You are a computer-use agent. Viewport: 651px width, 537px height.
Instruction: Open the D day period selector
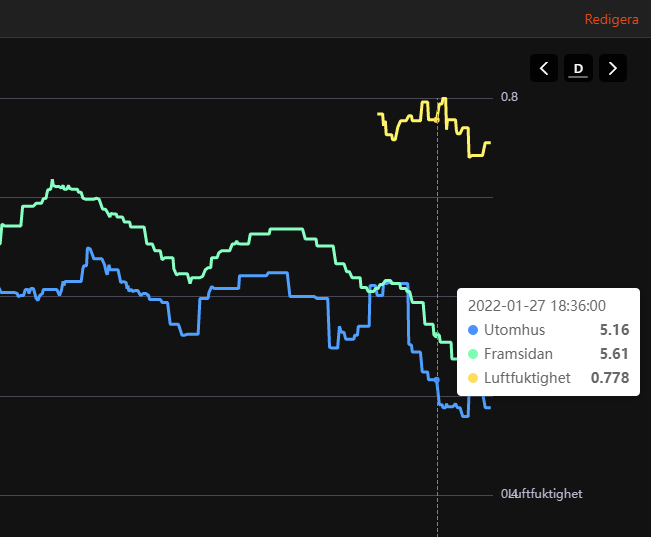[x=578, y=68]
